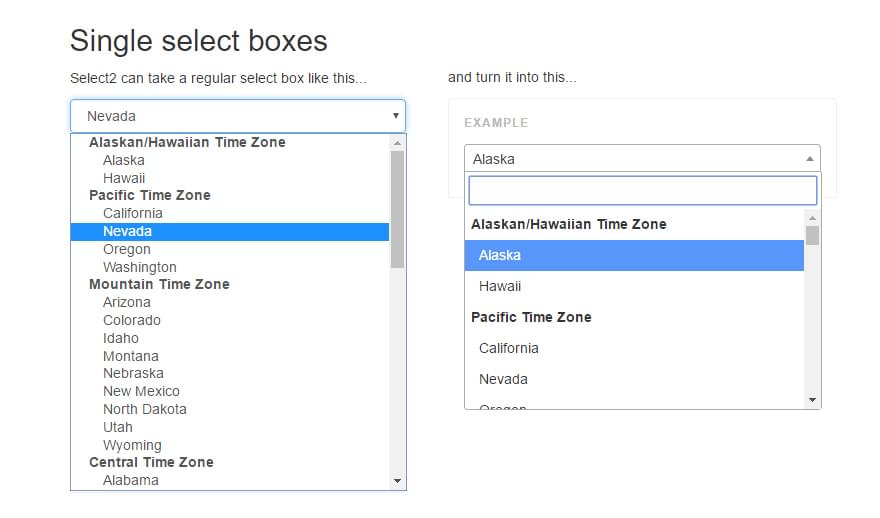Choose Hawaii in Select2 results
Screen dimensions: 880x518
coord(500,286)
